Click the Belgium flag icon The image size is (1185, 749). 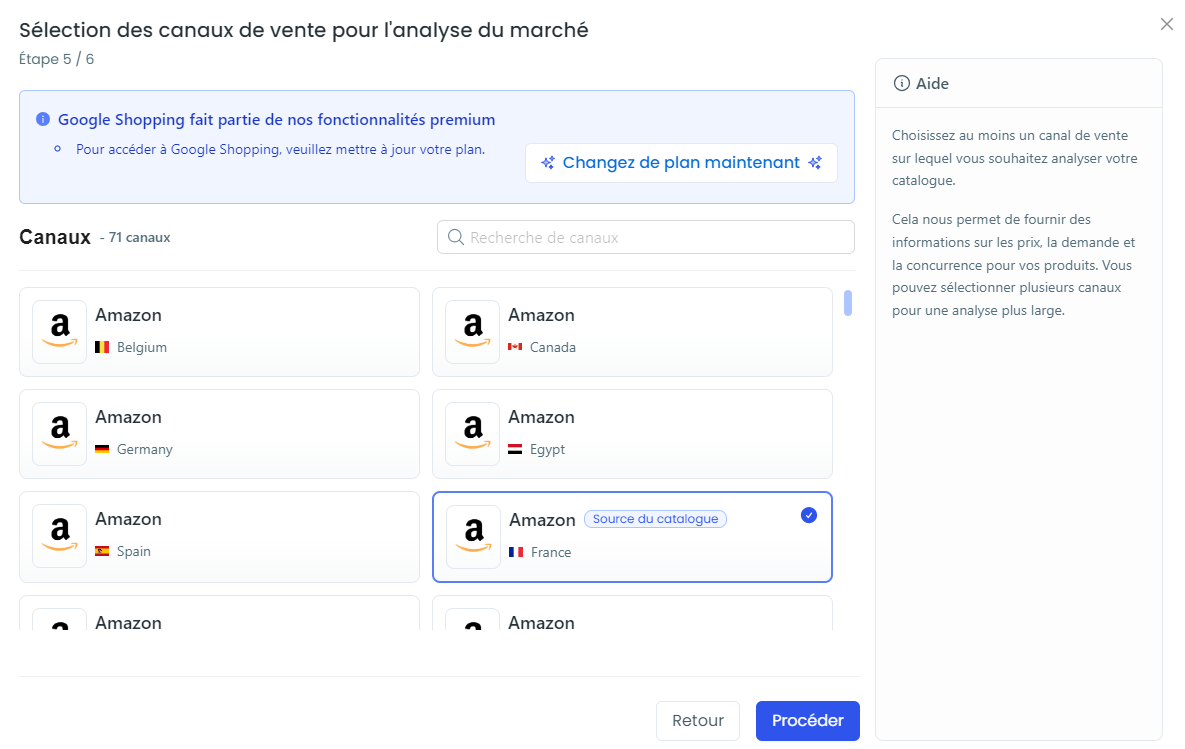102,348
